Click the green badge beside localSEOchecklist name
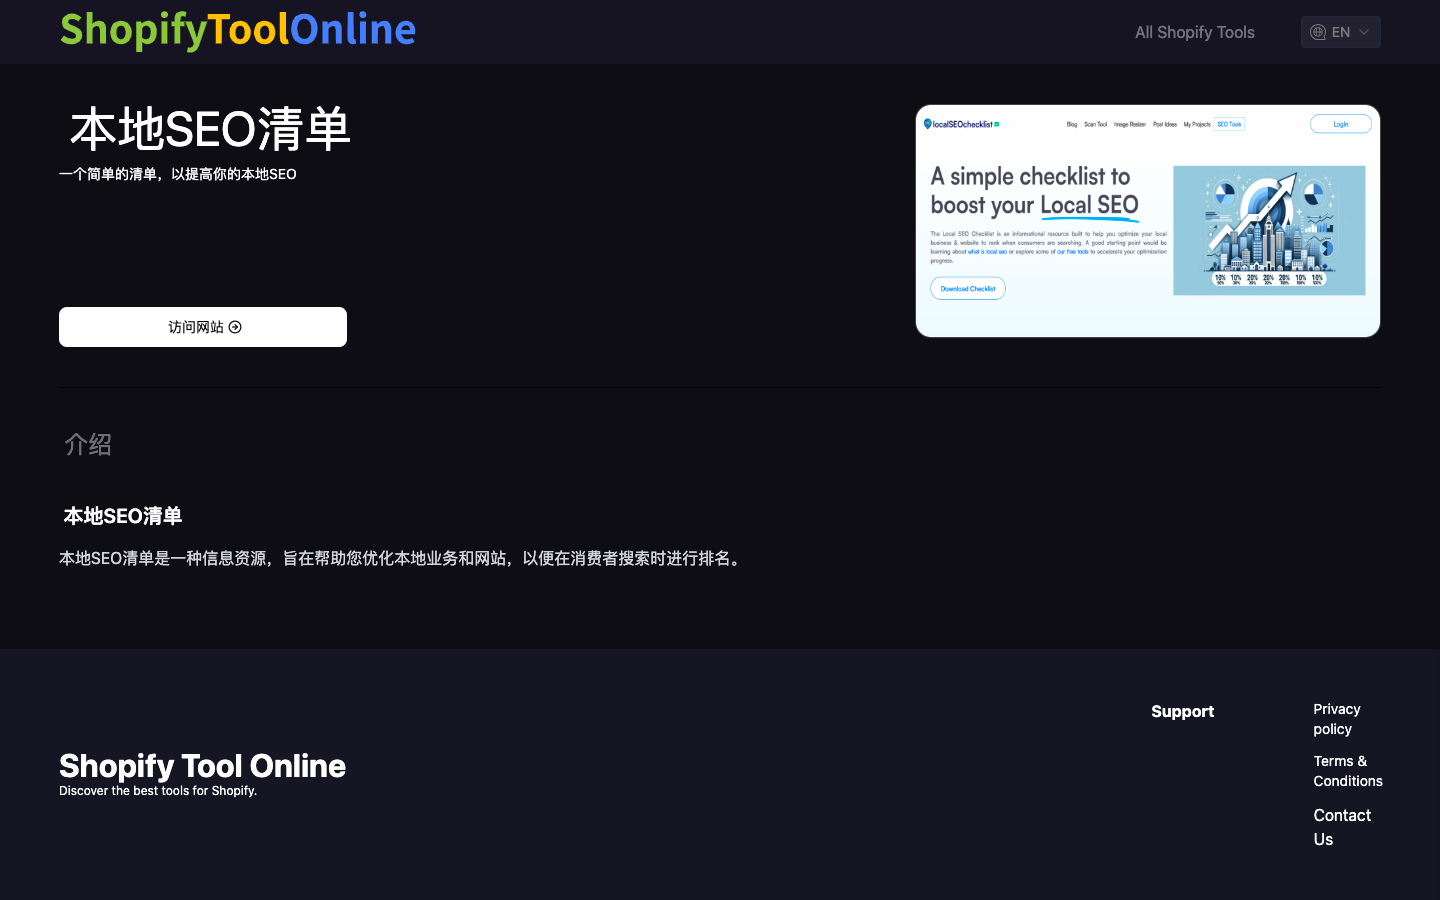The image size is (1440, 900). tap(997, 123)
